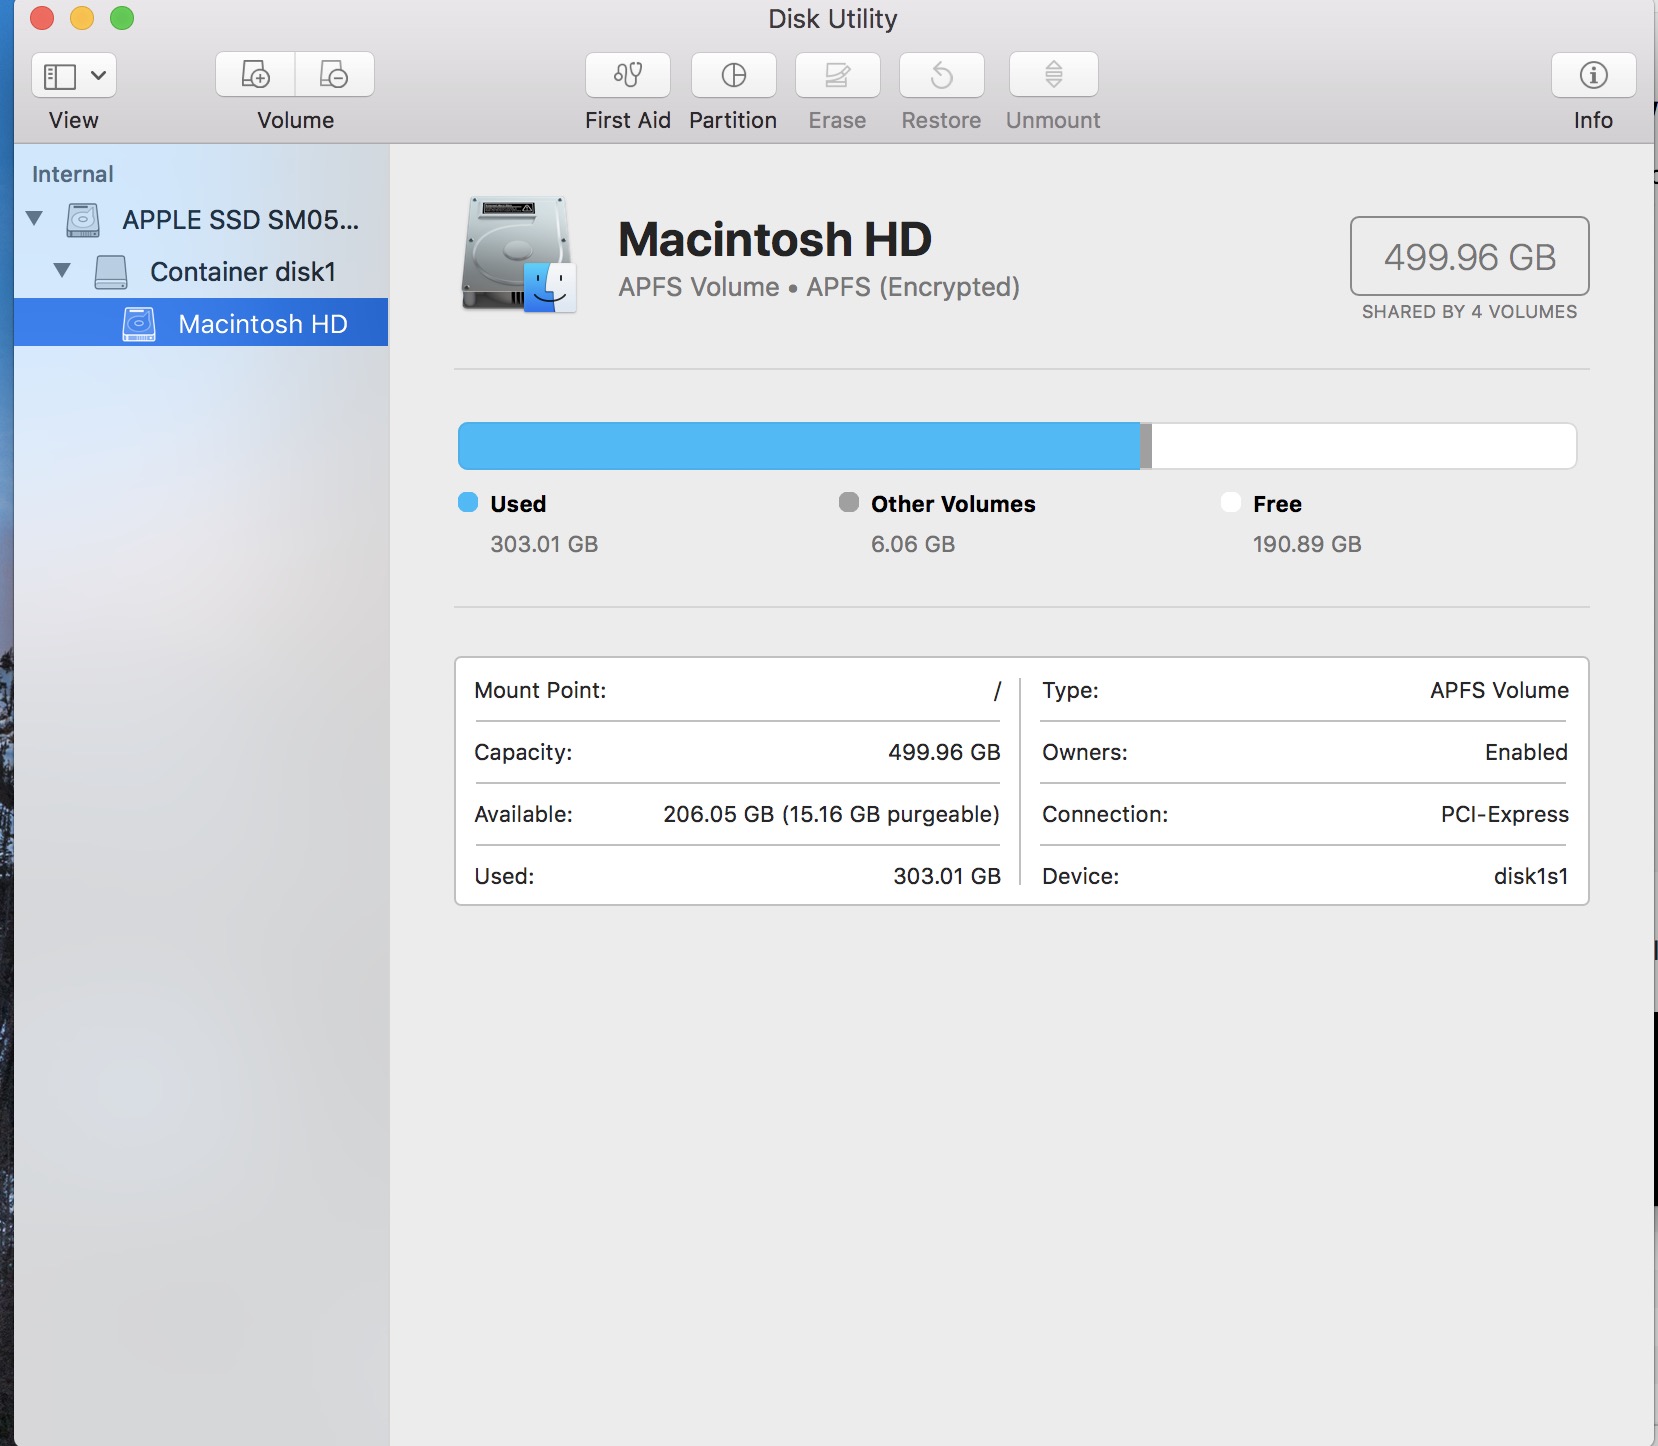This screenshot has height=1446, width=1658.
Task: Click the "Partition" toolbar label
Action: pyautogui.click(x=733, y=120)
